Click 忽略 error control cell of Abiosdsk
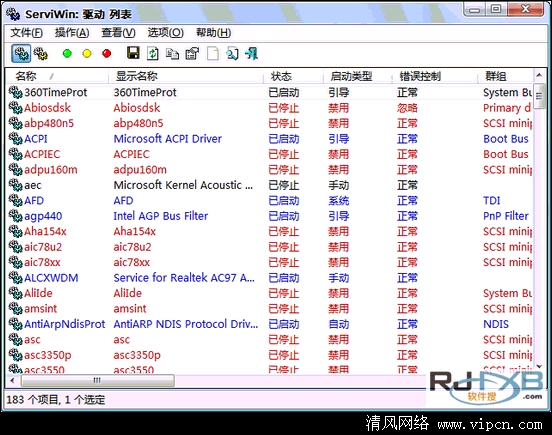Viewport: 552px width, 435px height. [x=407, y=108]
